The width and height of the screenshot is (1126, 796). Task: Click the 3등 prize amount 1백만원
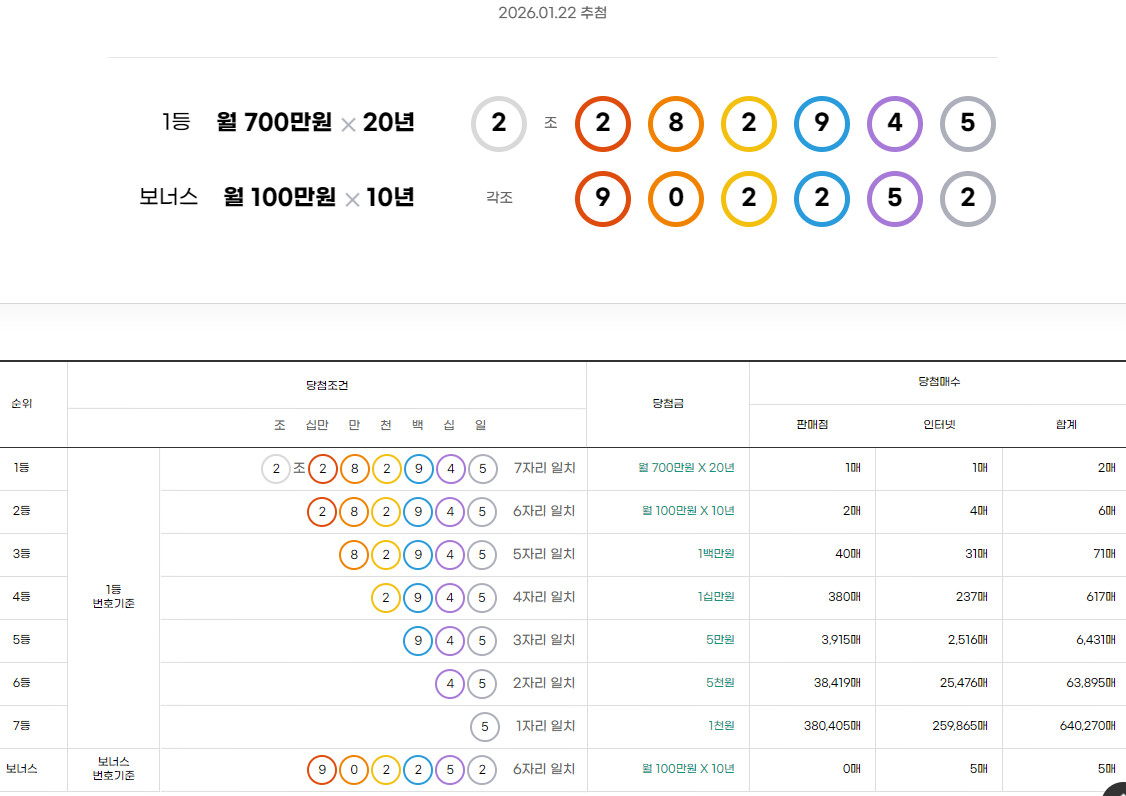[715, 554]
